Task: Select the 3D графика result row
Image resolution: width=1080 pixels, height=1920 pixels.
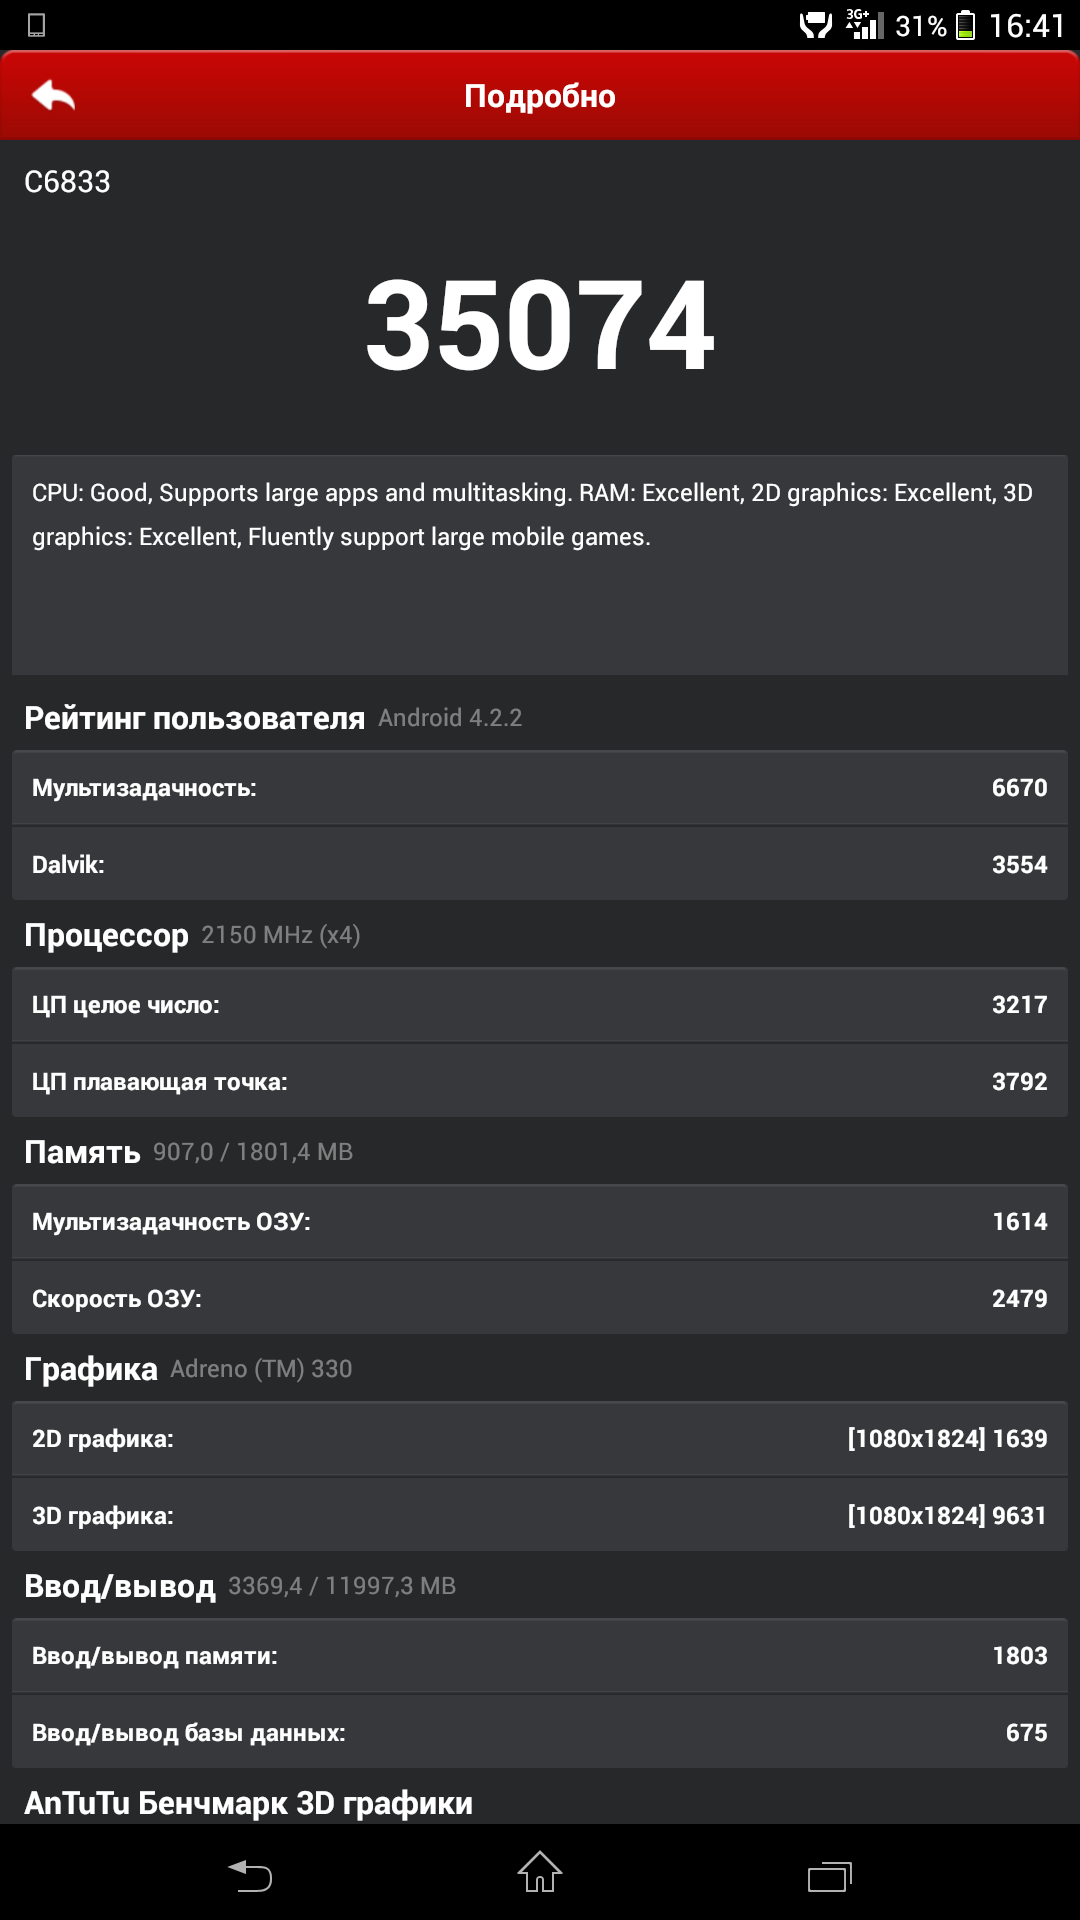Action: (x=540, y=1515)
